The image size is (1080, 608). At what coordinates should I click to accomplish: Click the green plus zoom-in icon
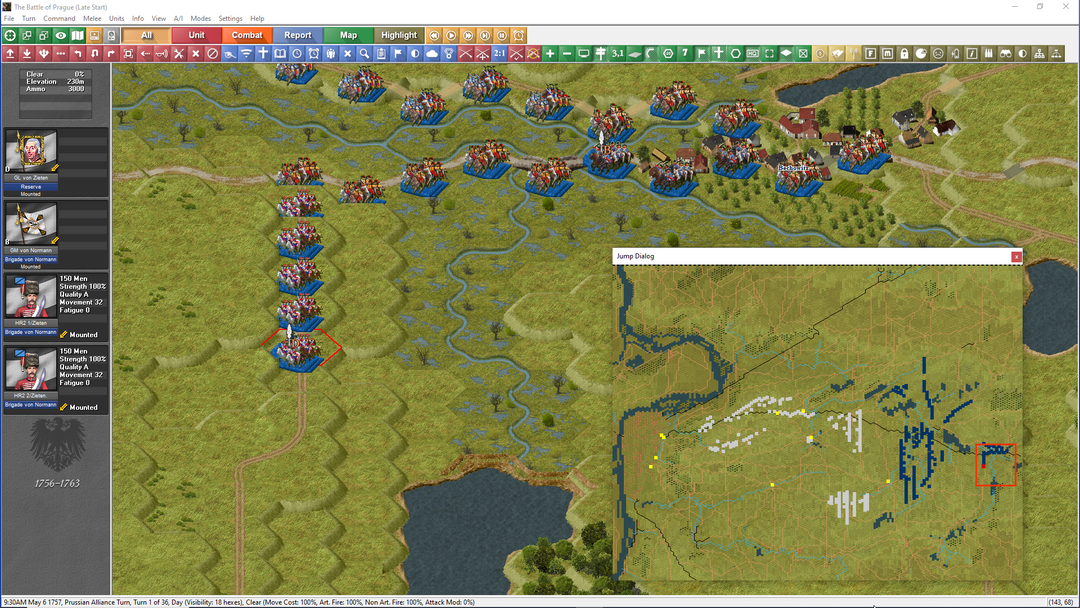(550, 54)
